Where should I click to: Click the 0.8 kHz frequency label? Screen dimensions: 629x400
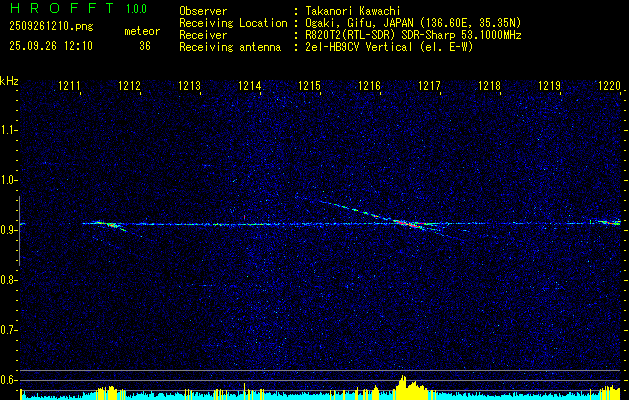(x=8, y=280)
